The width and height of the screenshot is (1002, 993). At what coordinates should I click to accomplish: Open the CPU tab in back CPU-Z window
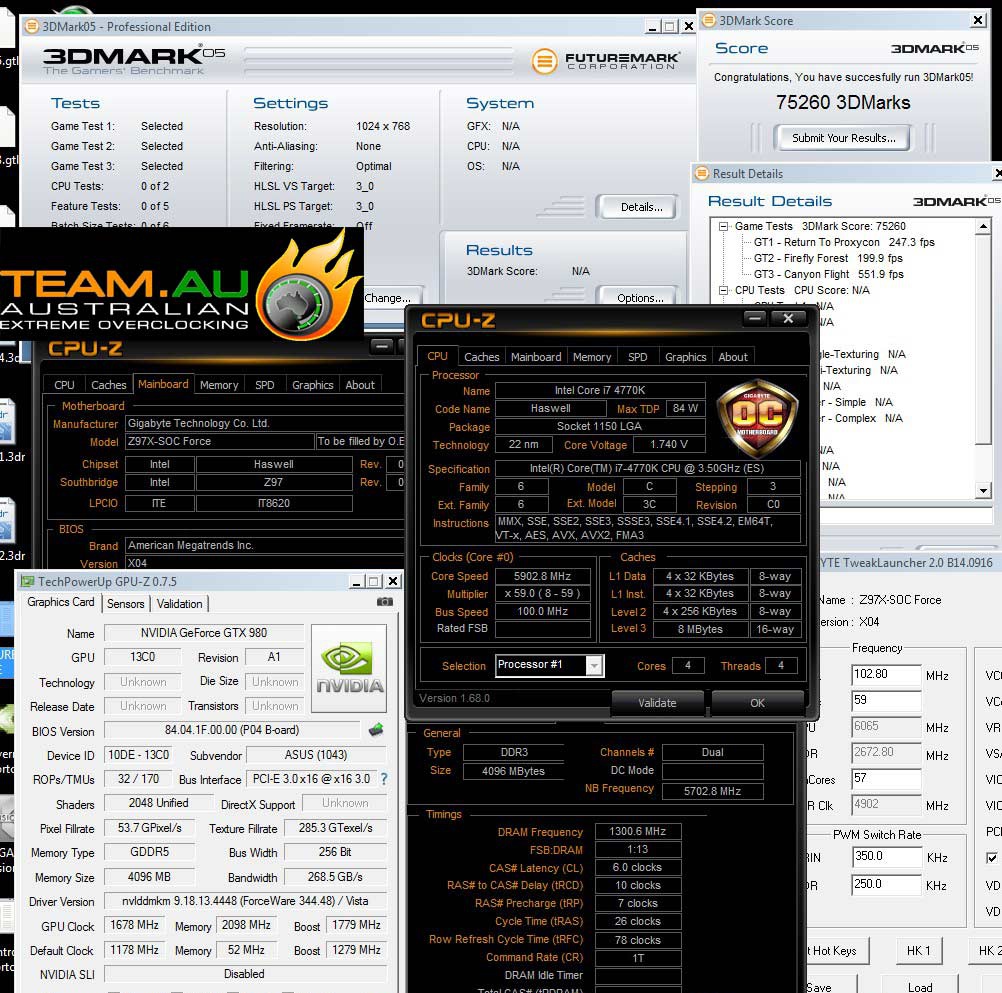(x=64, y=385)
